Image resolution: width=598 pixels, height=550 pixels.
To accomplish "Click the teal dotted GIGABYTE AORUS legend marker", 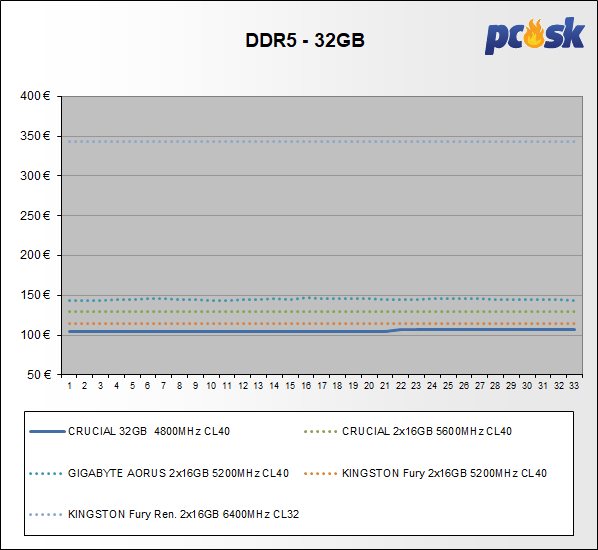I will [46, 474].
